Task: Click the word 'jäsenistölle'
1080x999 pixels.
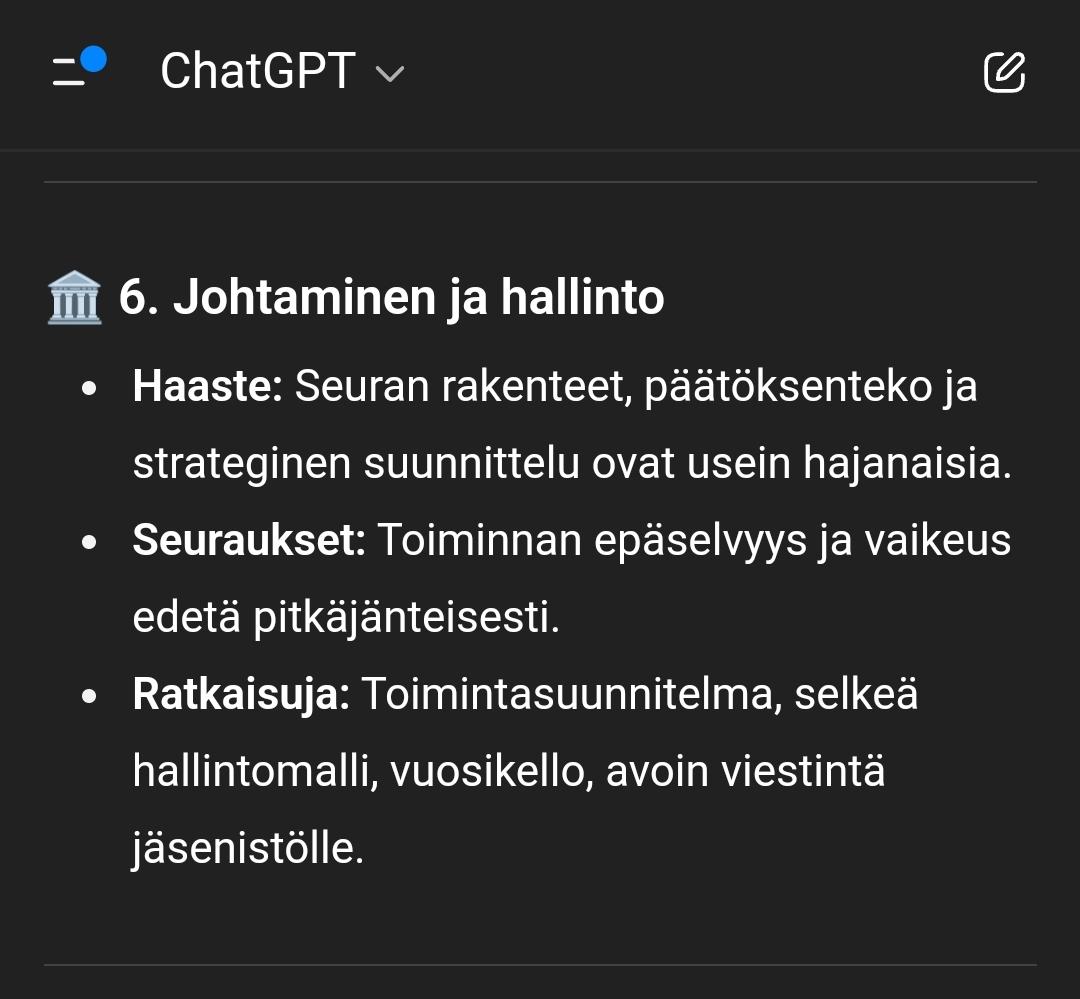Action: 248,849
